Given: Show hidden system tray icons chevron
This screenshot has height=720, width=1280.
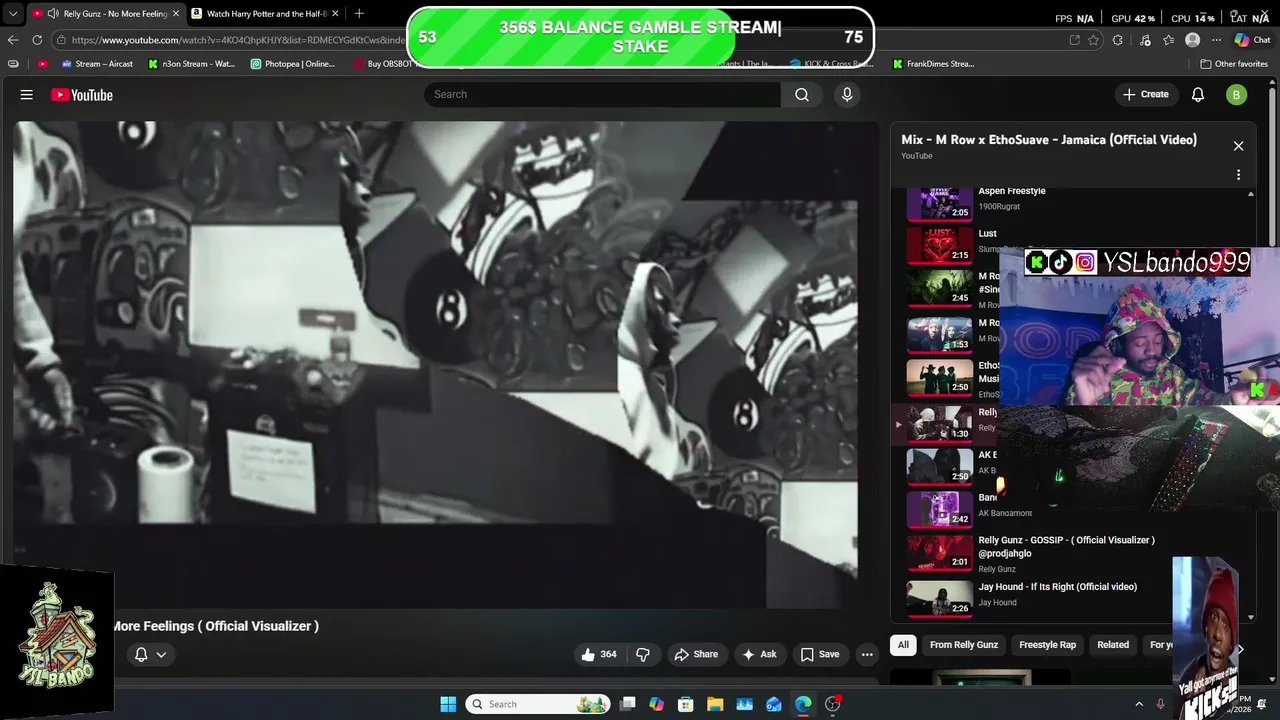Looking at the screenshot, I should pos(1139,704).
